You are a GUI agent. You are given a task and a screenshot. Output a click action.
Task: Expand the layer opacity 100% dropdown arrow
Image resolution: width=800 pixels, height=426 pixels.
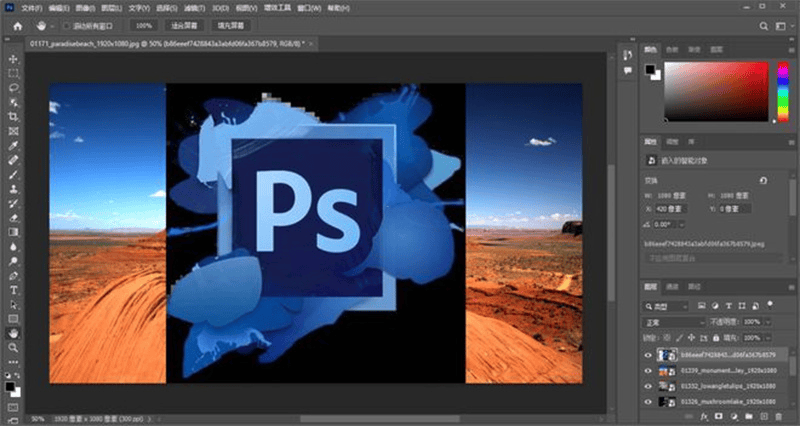(x=767, y=322)
